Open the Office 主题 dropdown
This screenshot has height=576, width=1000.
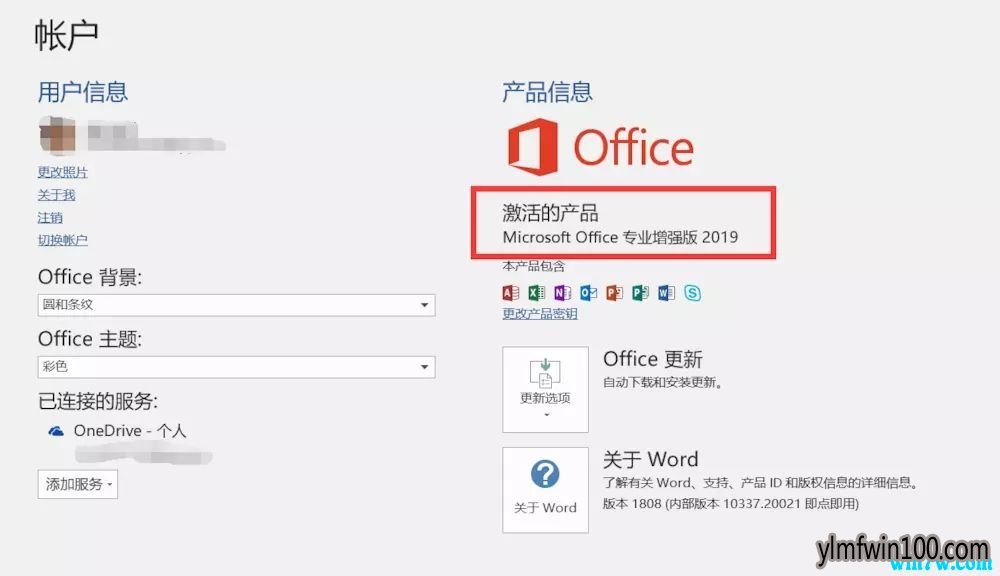point(237,367)
